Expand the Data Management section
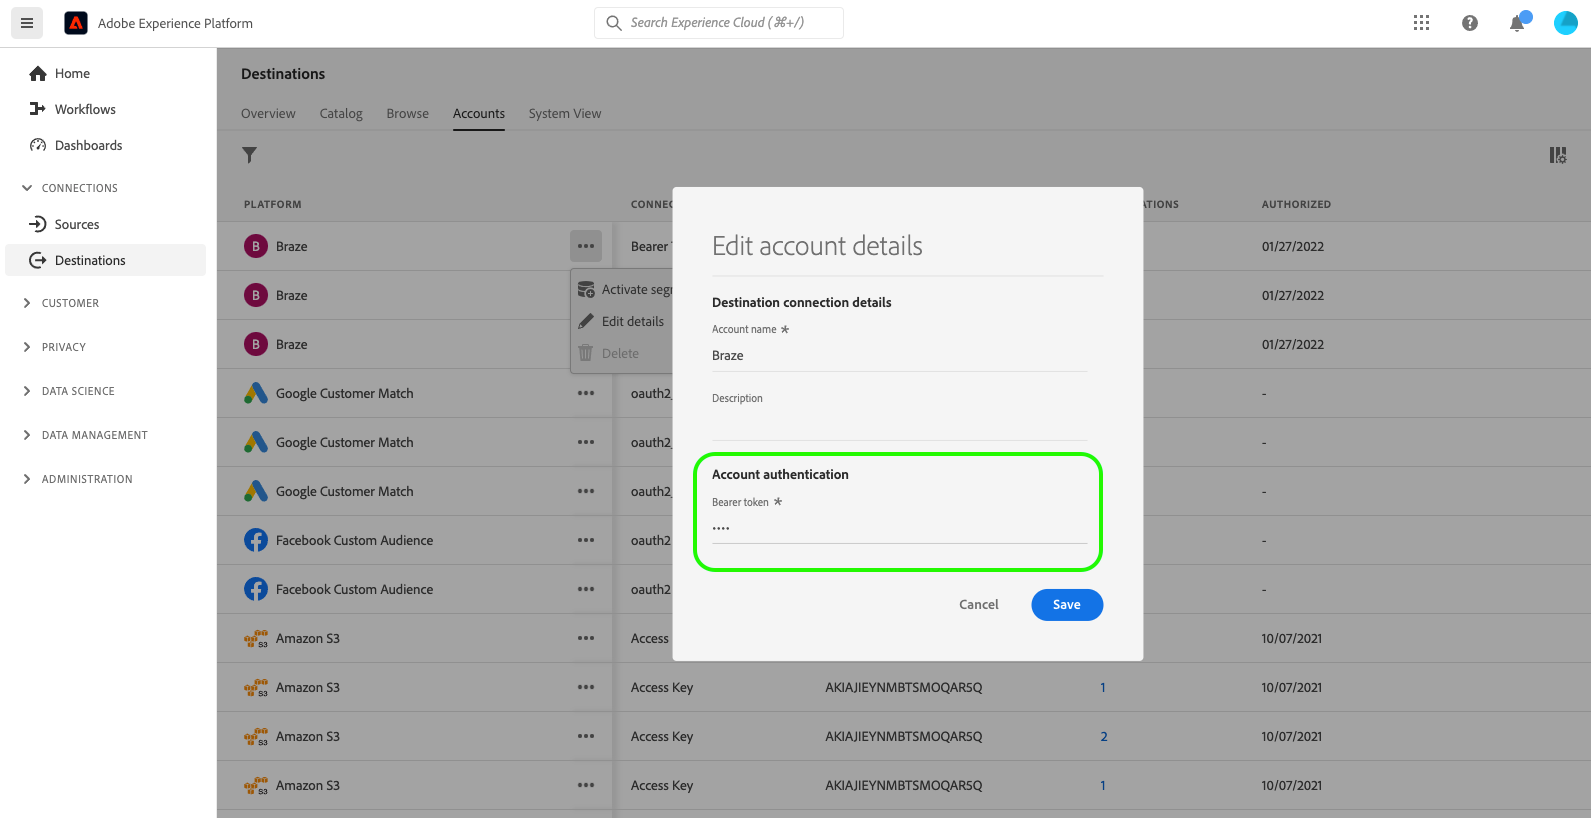 (x=85, y=435)
